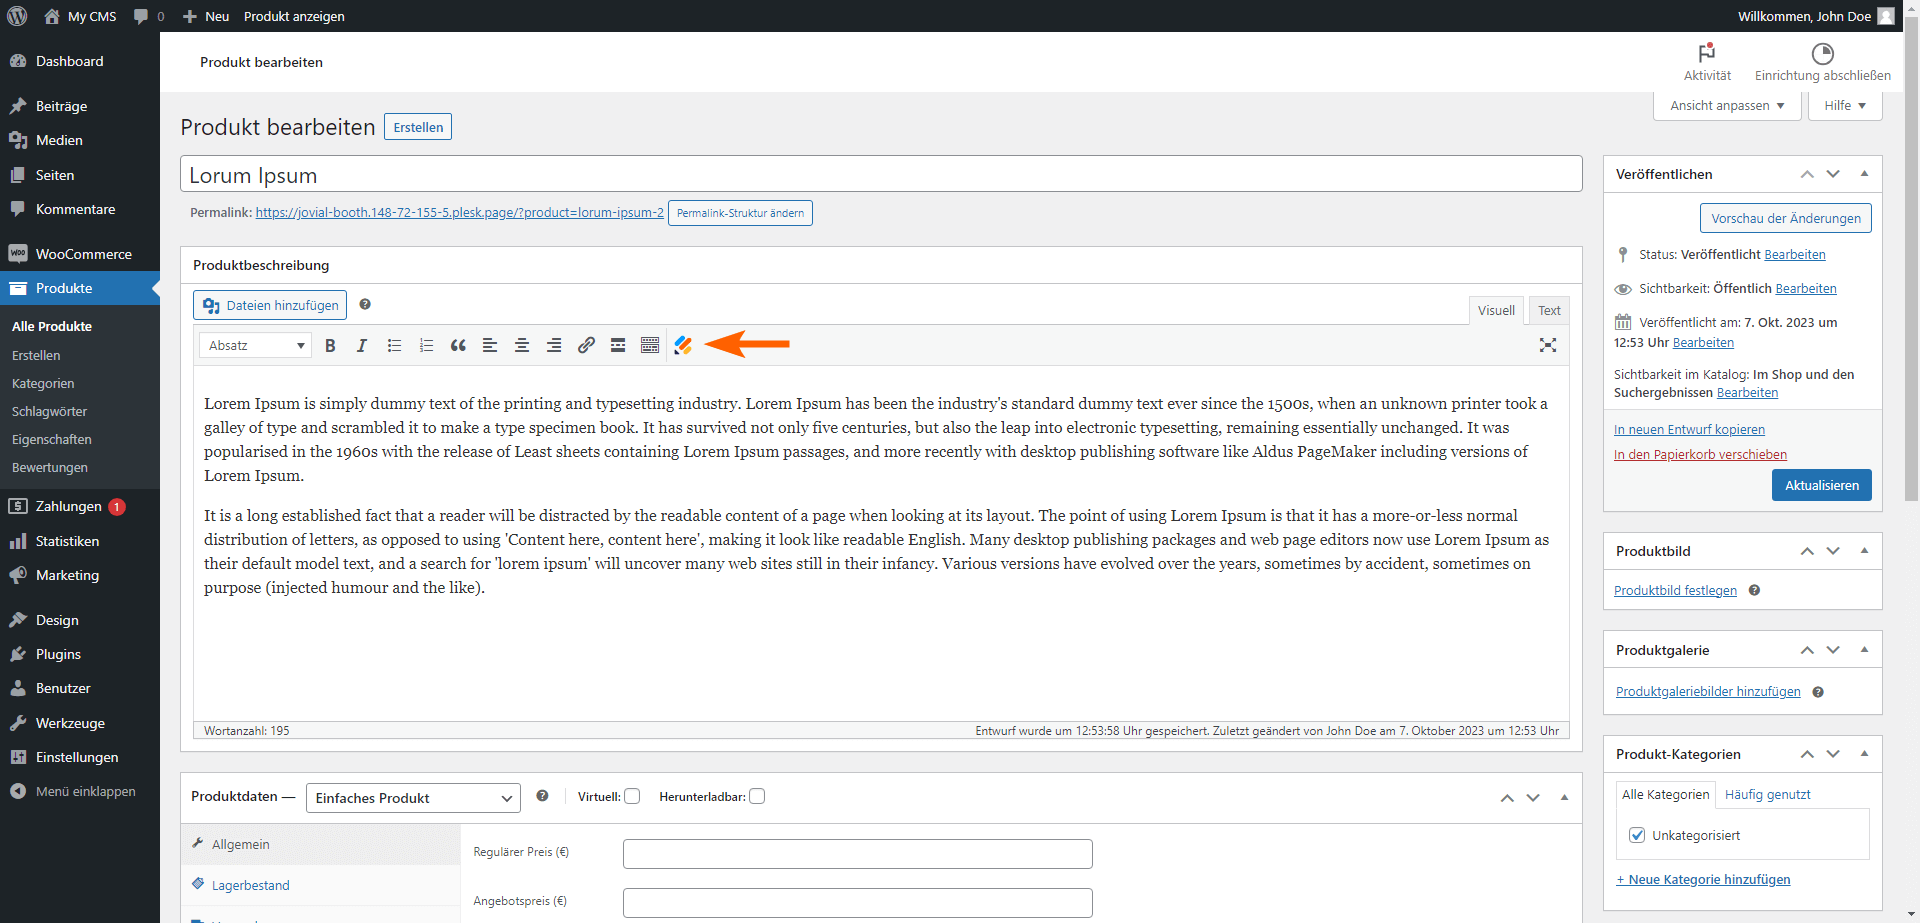
Task: Click the Erstellen button beside page heading
Action: (418, 127)
